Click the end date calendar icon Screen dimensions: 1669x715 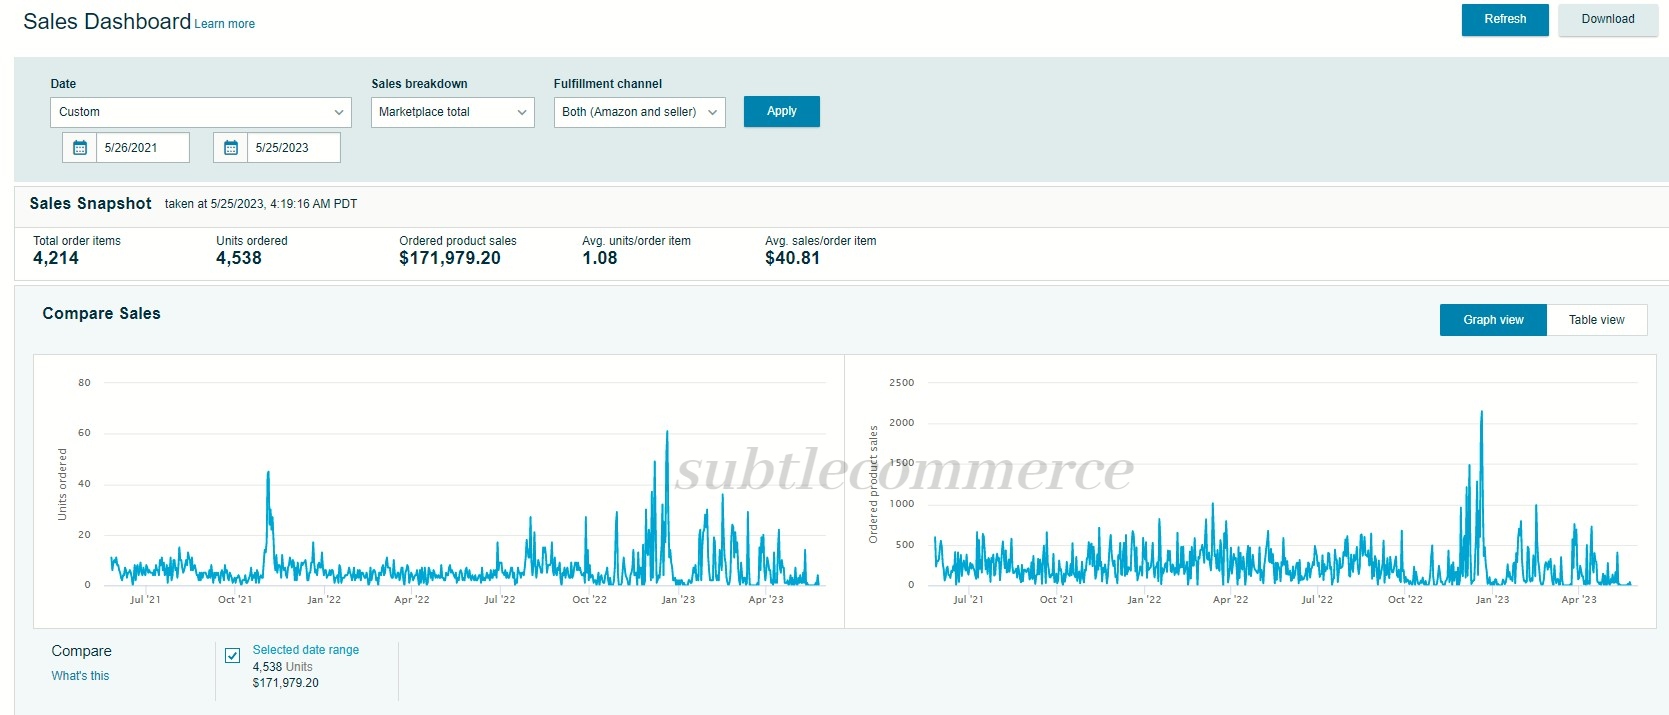point(231,148)
